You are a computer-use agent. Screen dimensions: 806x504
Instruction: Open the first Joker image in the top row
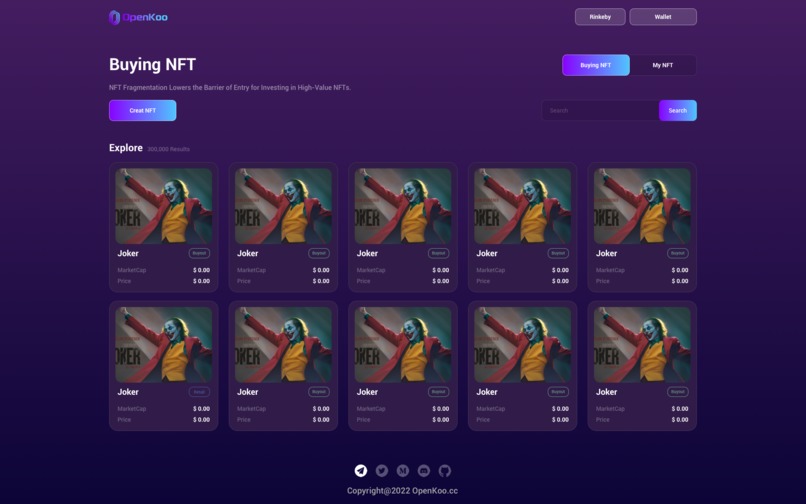(x=163, y=206)
